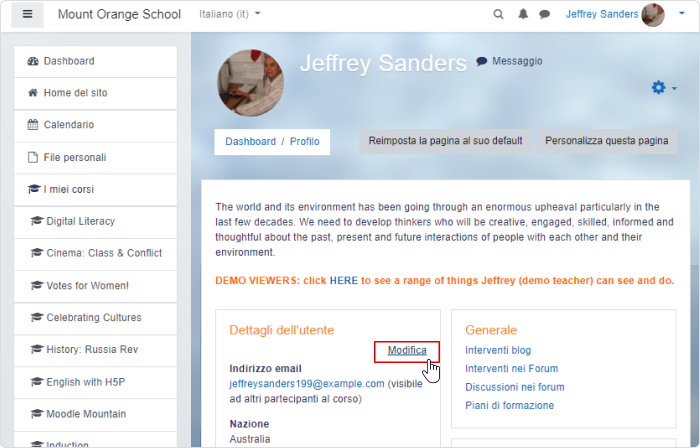This screenshot has height=448, width=700.
Task: Click the jeffreysanders199@example.com email link
Action: pos(307,384)
